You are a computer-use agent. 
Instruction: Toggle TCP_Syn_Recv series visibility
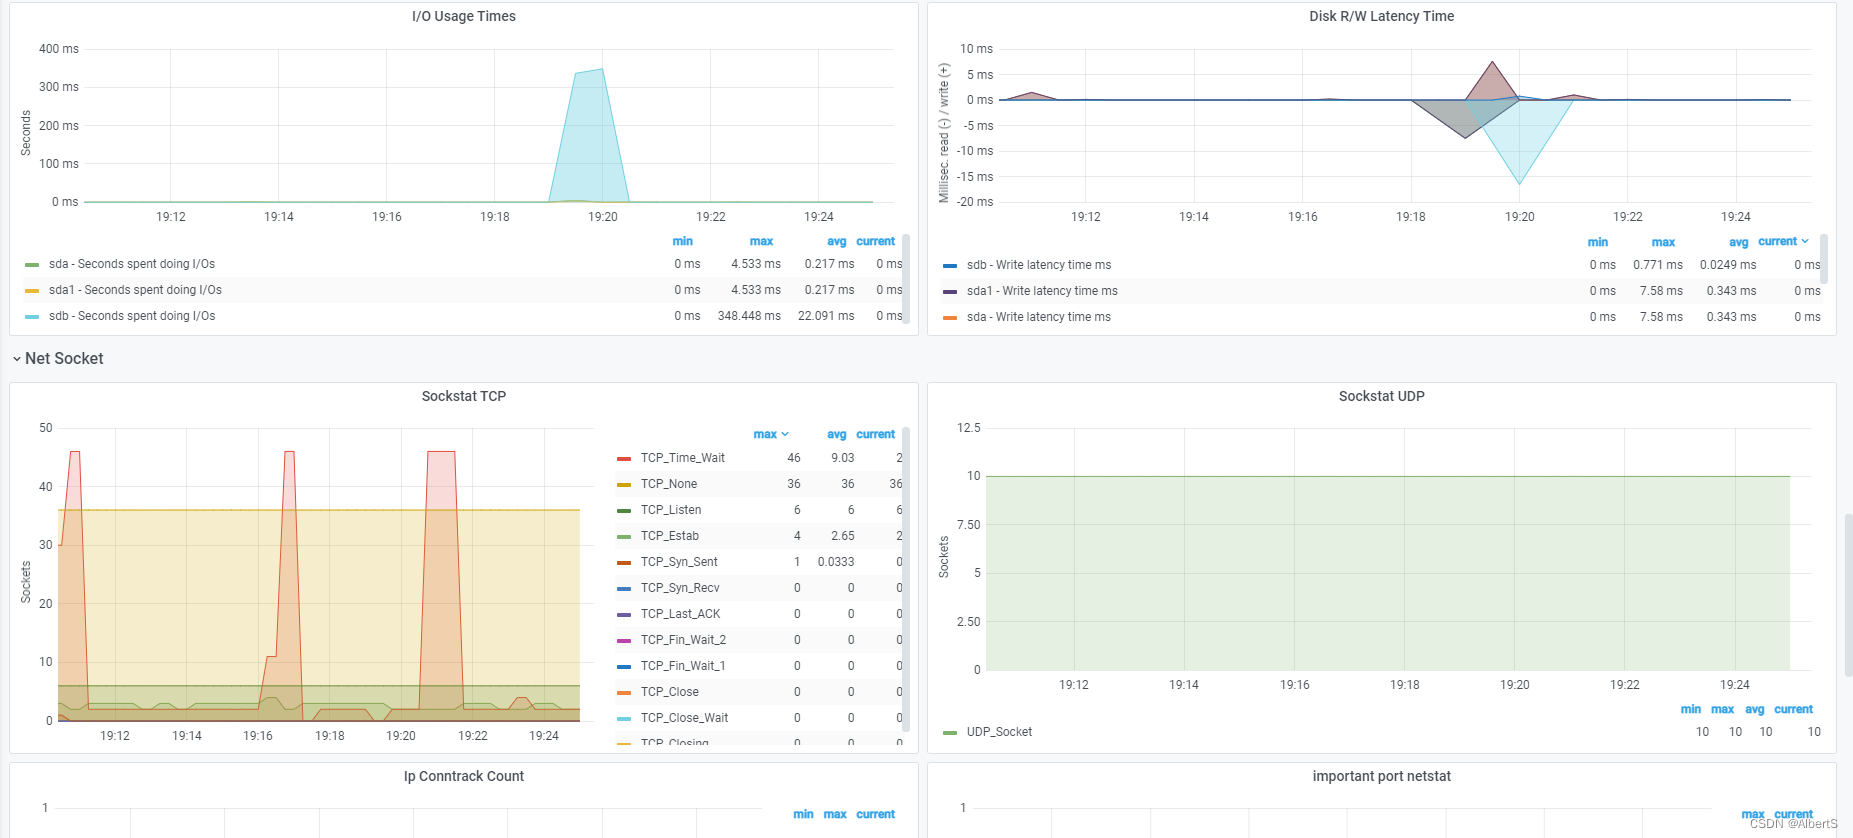click(680, 588)
